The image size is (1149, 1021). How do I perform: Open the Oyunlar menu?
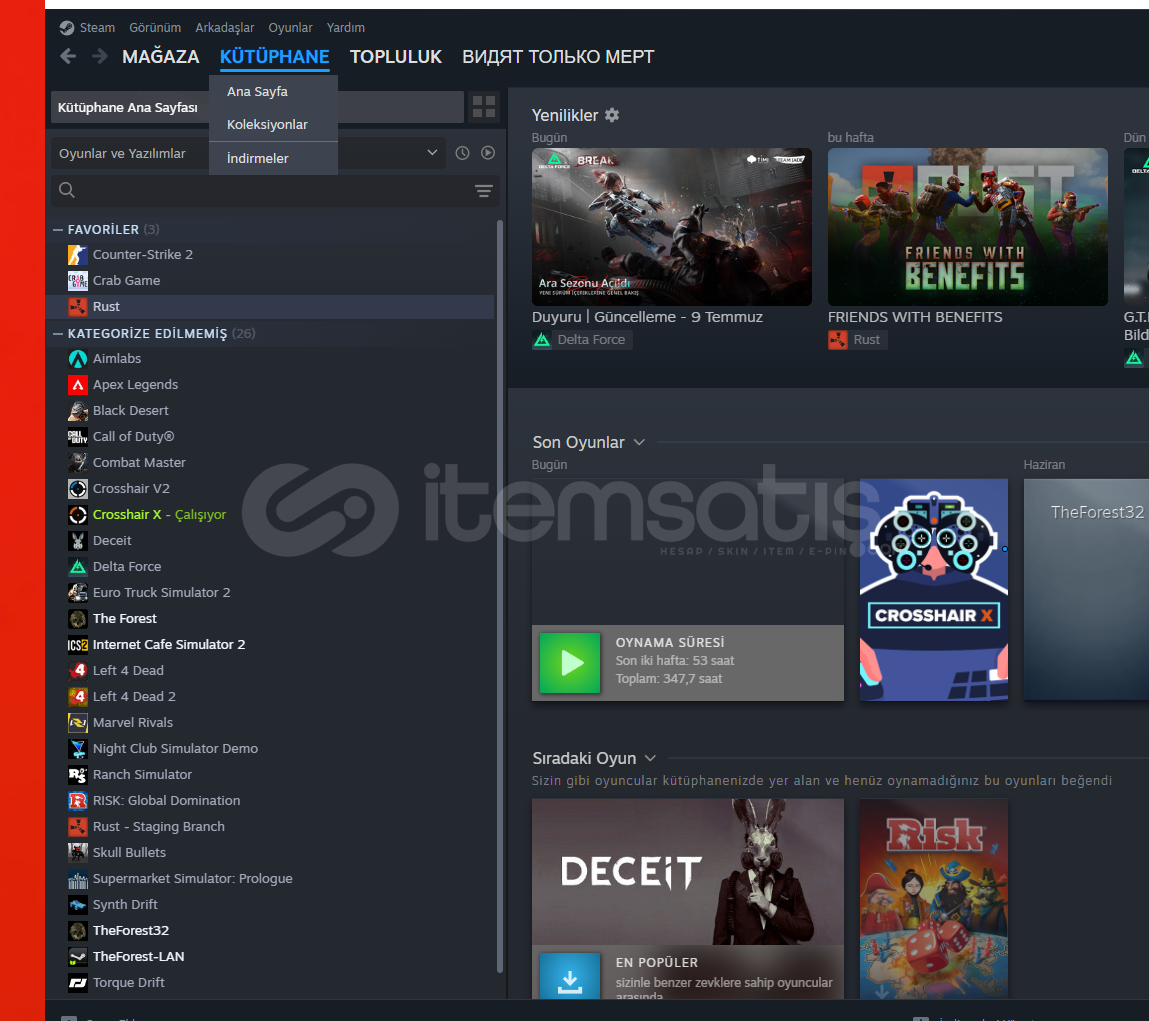(x=290, y=28)
